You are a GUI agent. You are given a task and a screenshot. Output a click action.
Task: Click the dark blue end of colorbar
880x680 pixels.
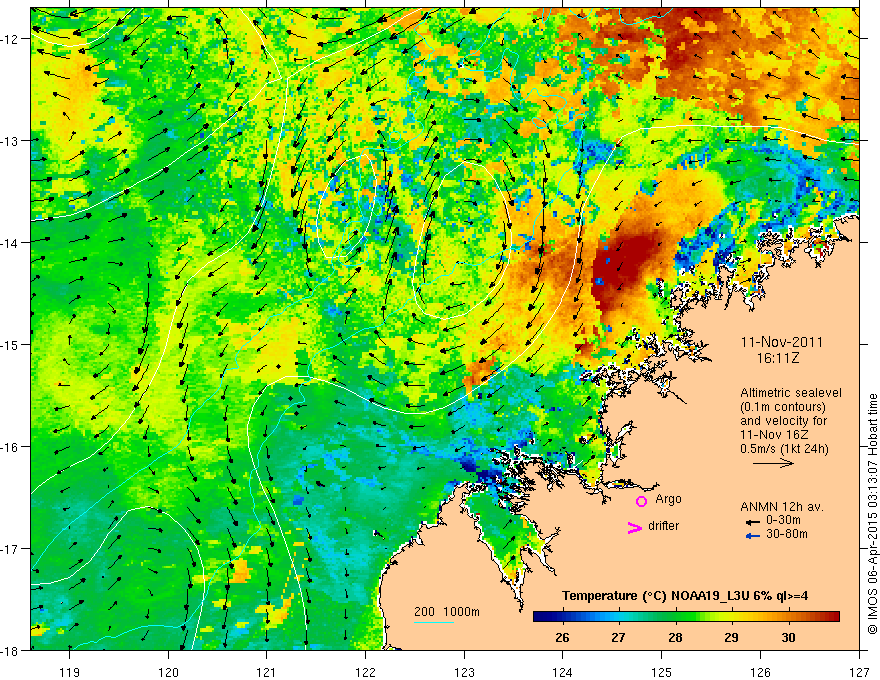tap(539, 617)
